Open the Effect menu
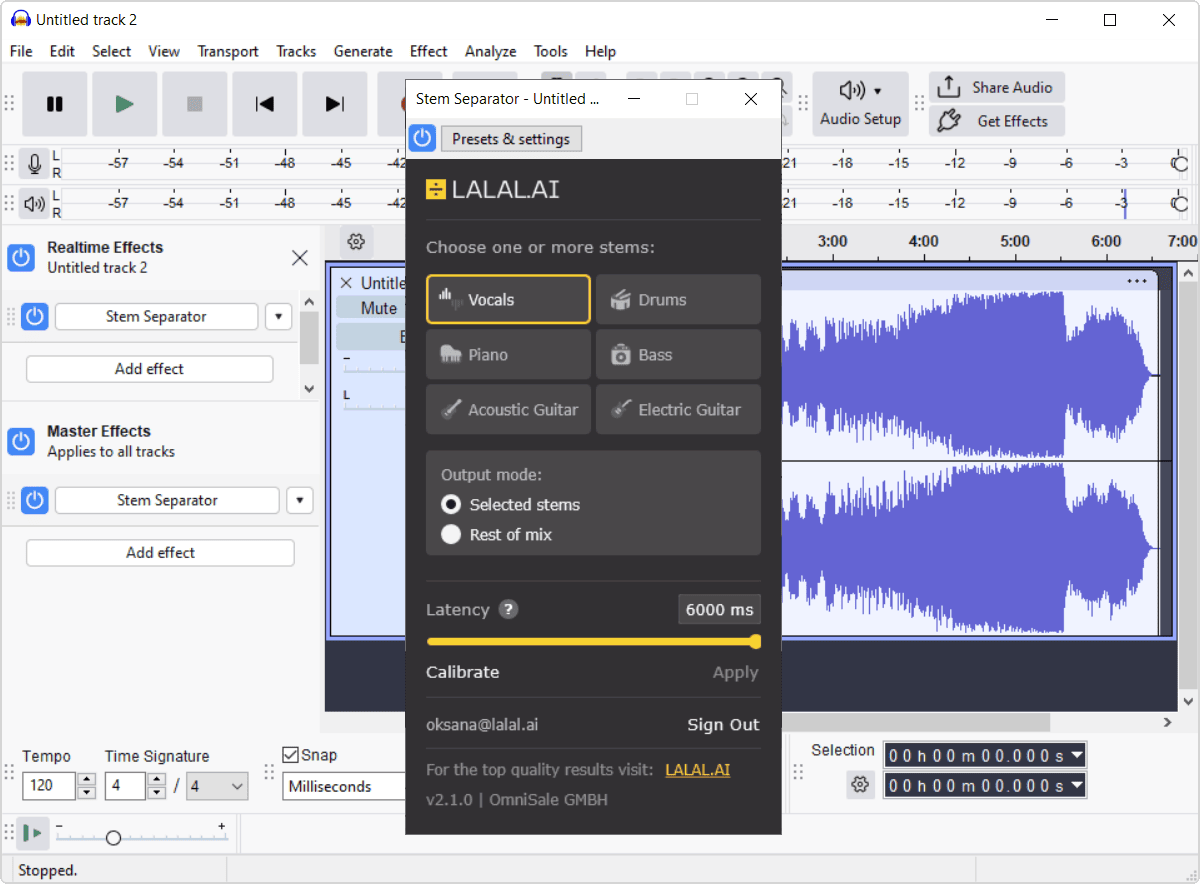The image size is (1200, 884). tap(429, 51)
